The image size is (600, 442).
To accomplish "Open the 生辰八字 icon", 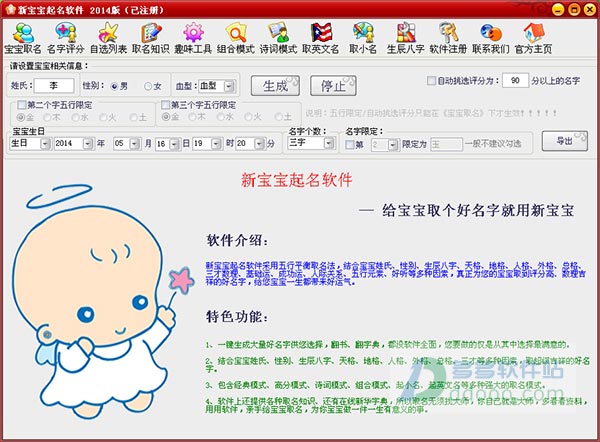I will (x=406, y=38).
